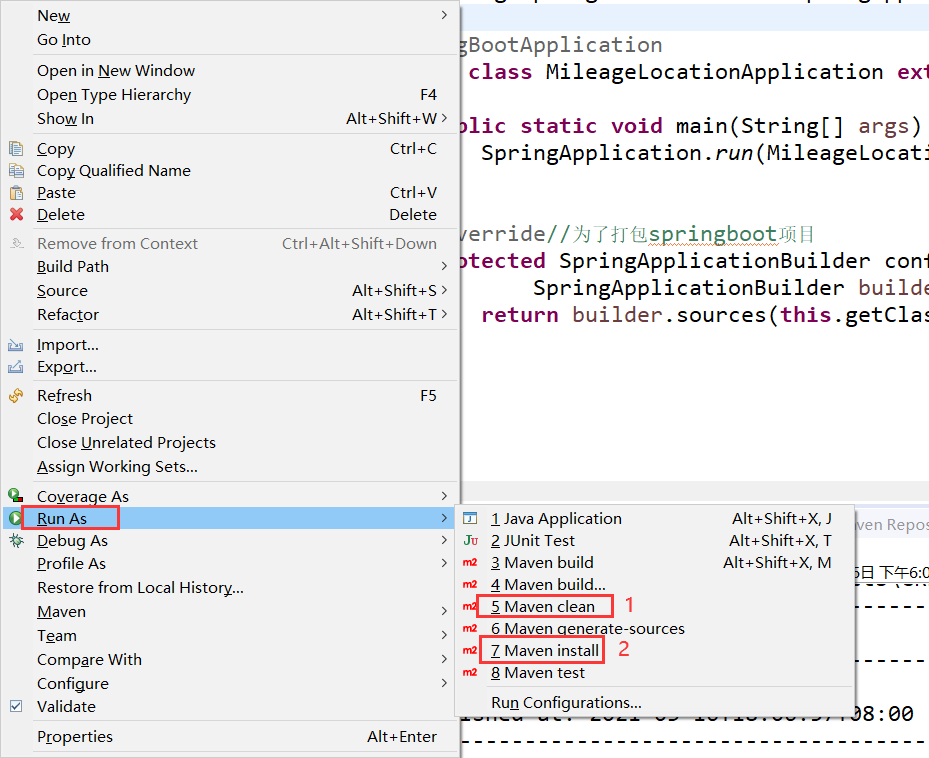This screenshot has height=758, width=929.
Task: Click the red Delete X icon
Action: pos(16,214)
